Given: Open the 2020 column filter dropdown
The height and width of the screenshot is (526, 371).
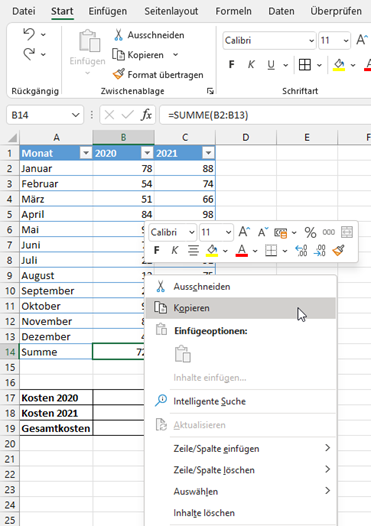Looking at the screenshot, I should pyautogui.click(x=147, y=153).
